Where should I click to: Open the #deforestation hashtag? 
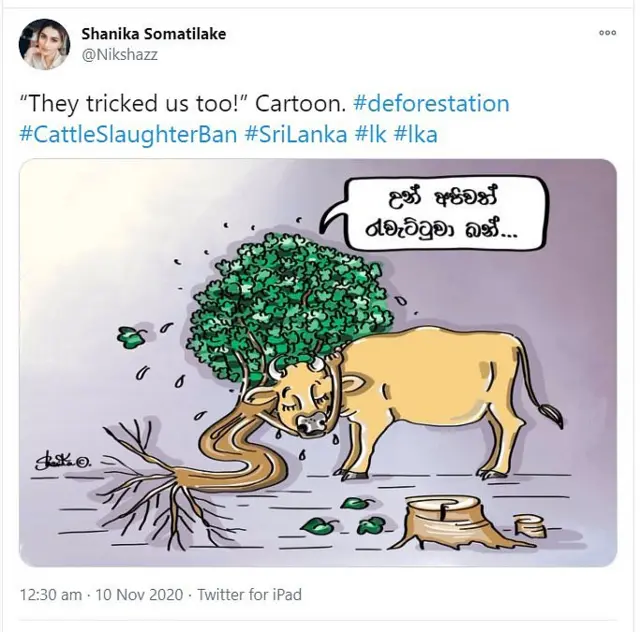[437, 103]
